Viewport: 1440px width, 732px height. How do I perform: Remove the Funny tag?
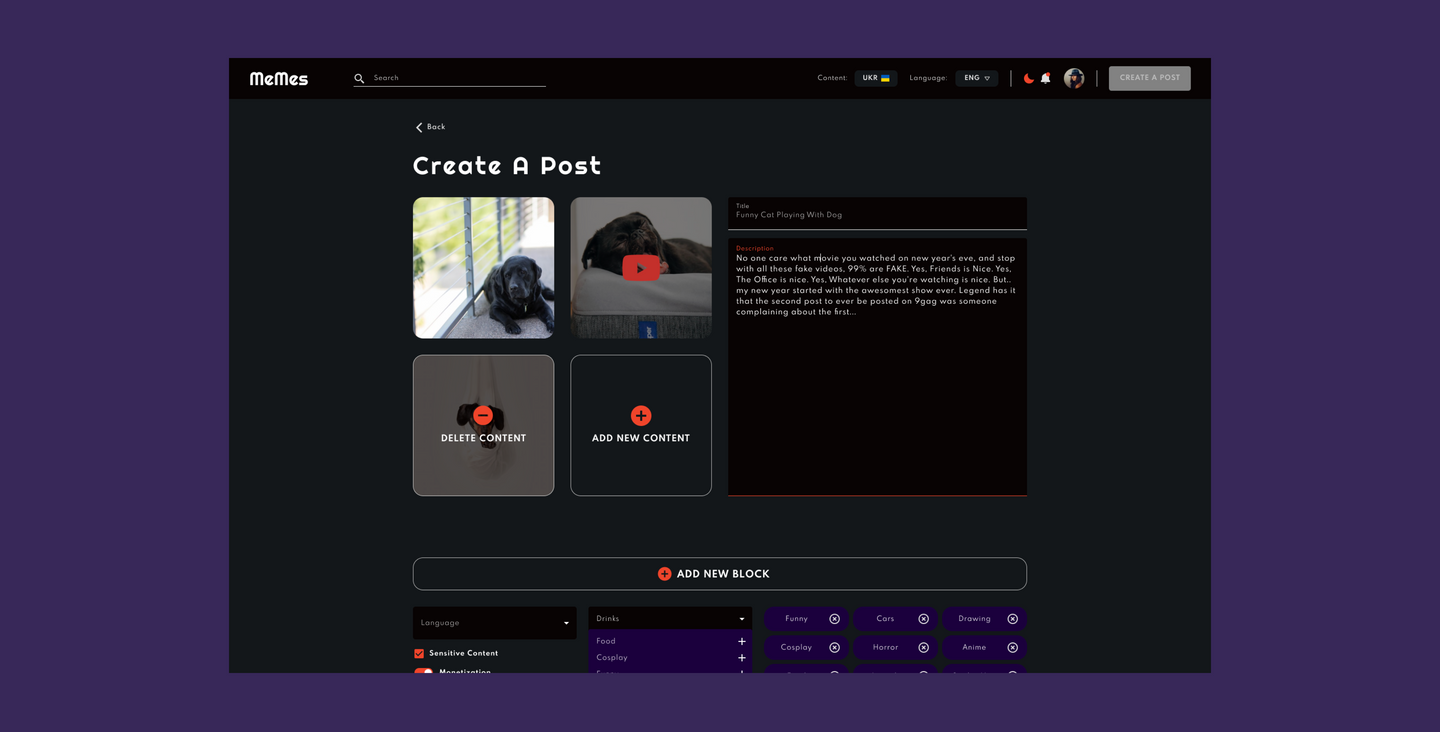tap(835, 619)
